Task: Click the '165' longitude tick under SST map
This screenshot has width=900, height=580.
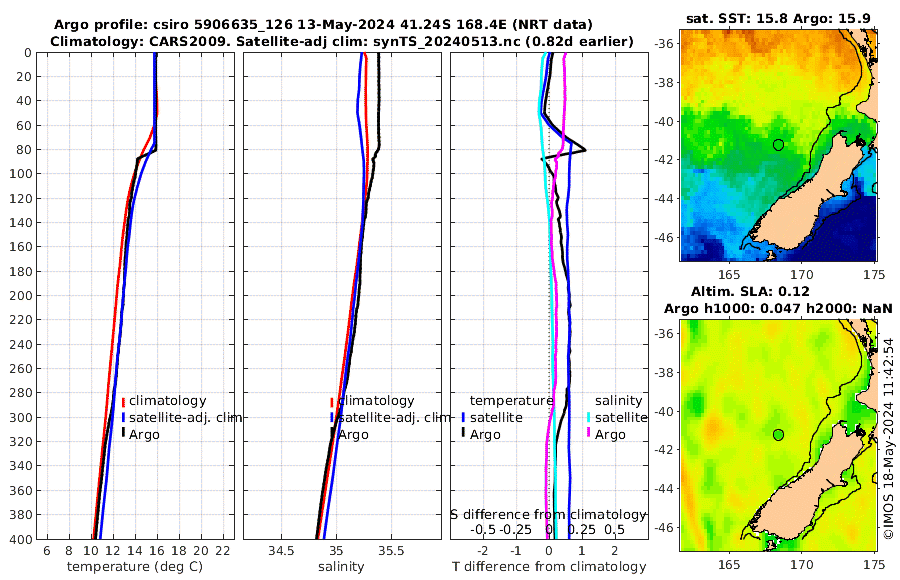Action: pos(729,274)
